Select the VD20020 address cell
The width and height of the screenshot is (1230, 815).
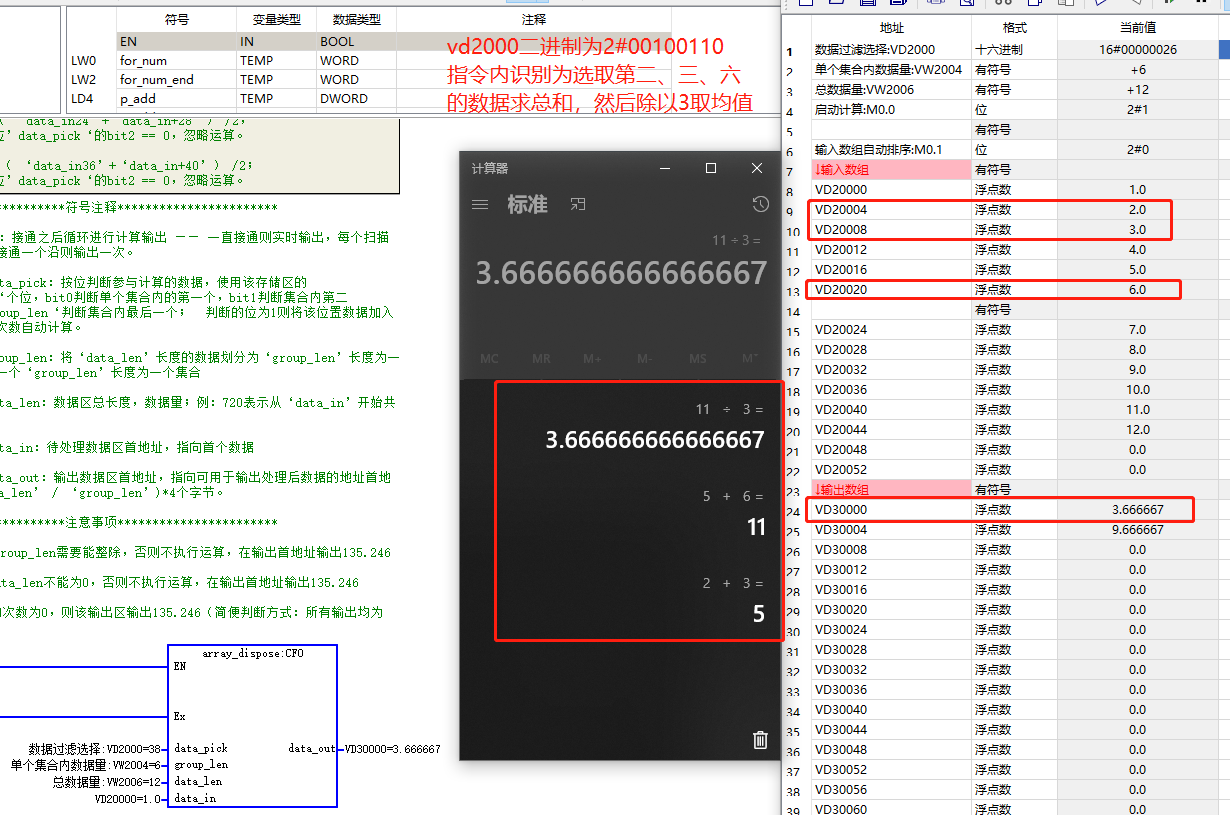pyautogui.click(x=891, y=289)
